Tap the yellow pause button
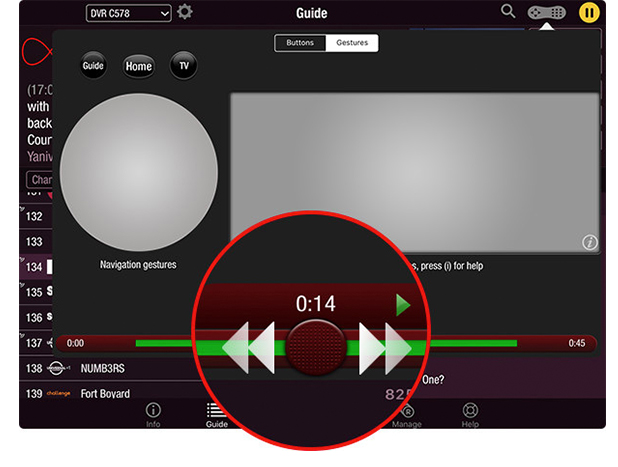Viewport: 618px width, 467px height. [589, 13]
